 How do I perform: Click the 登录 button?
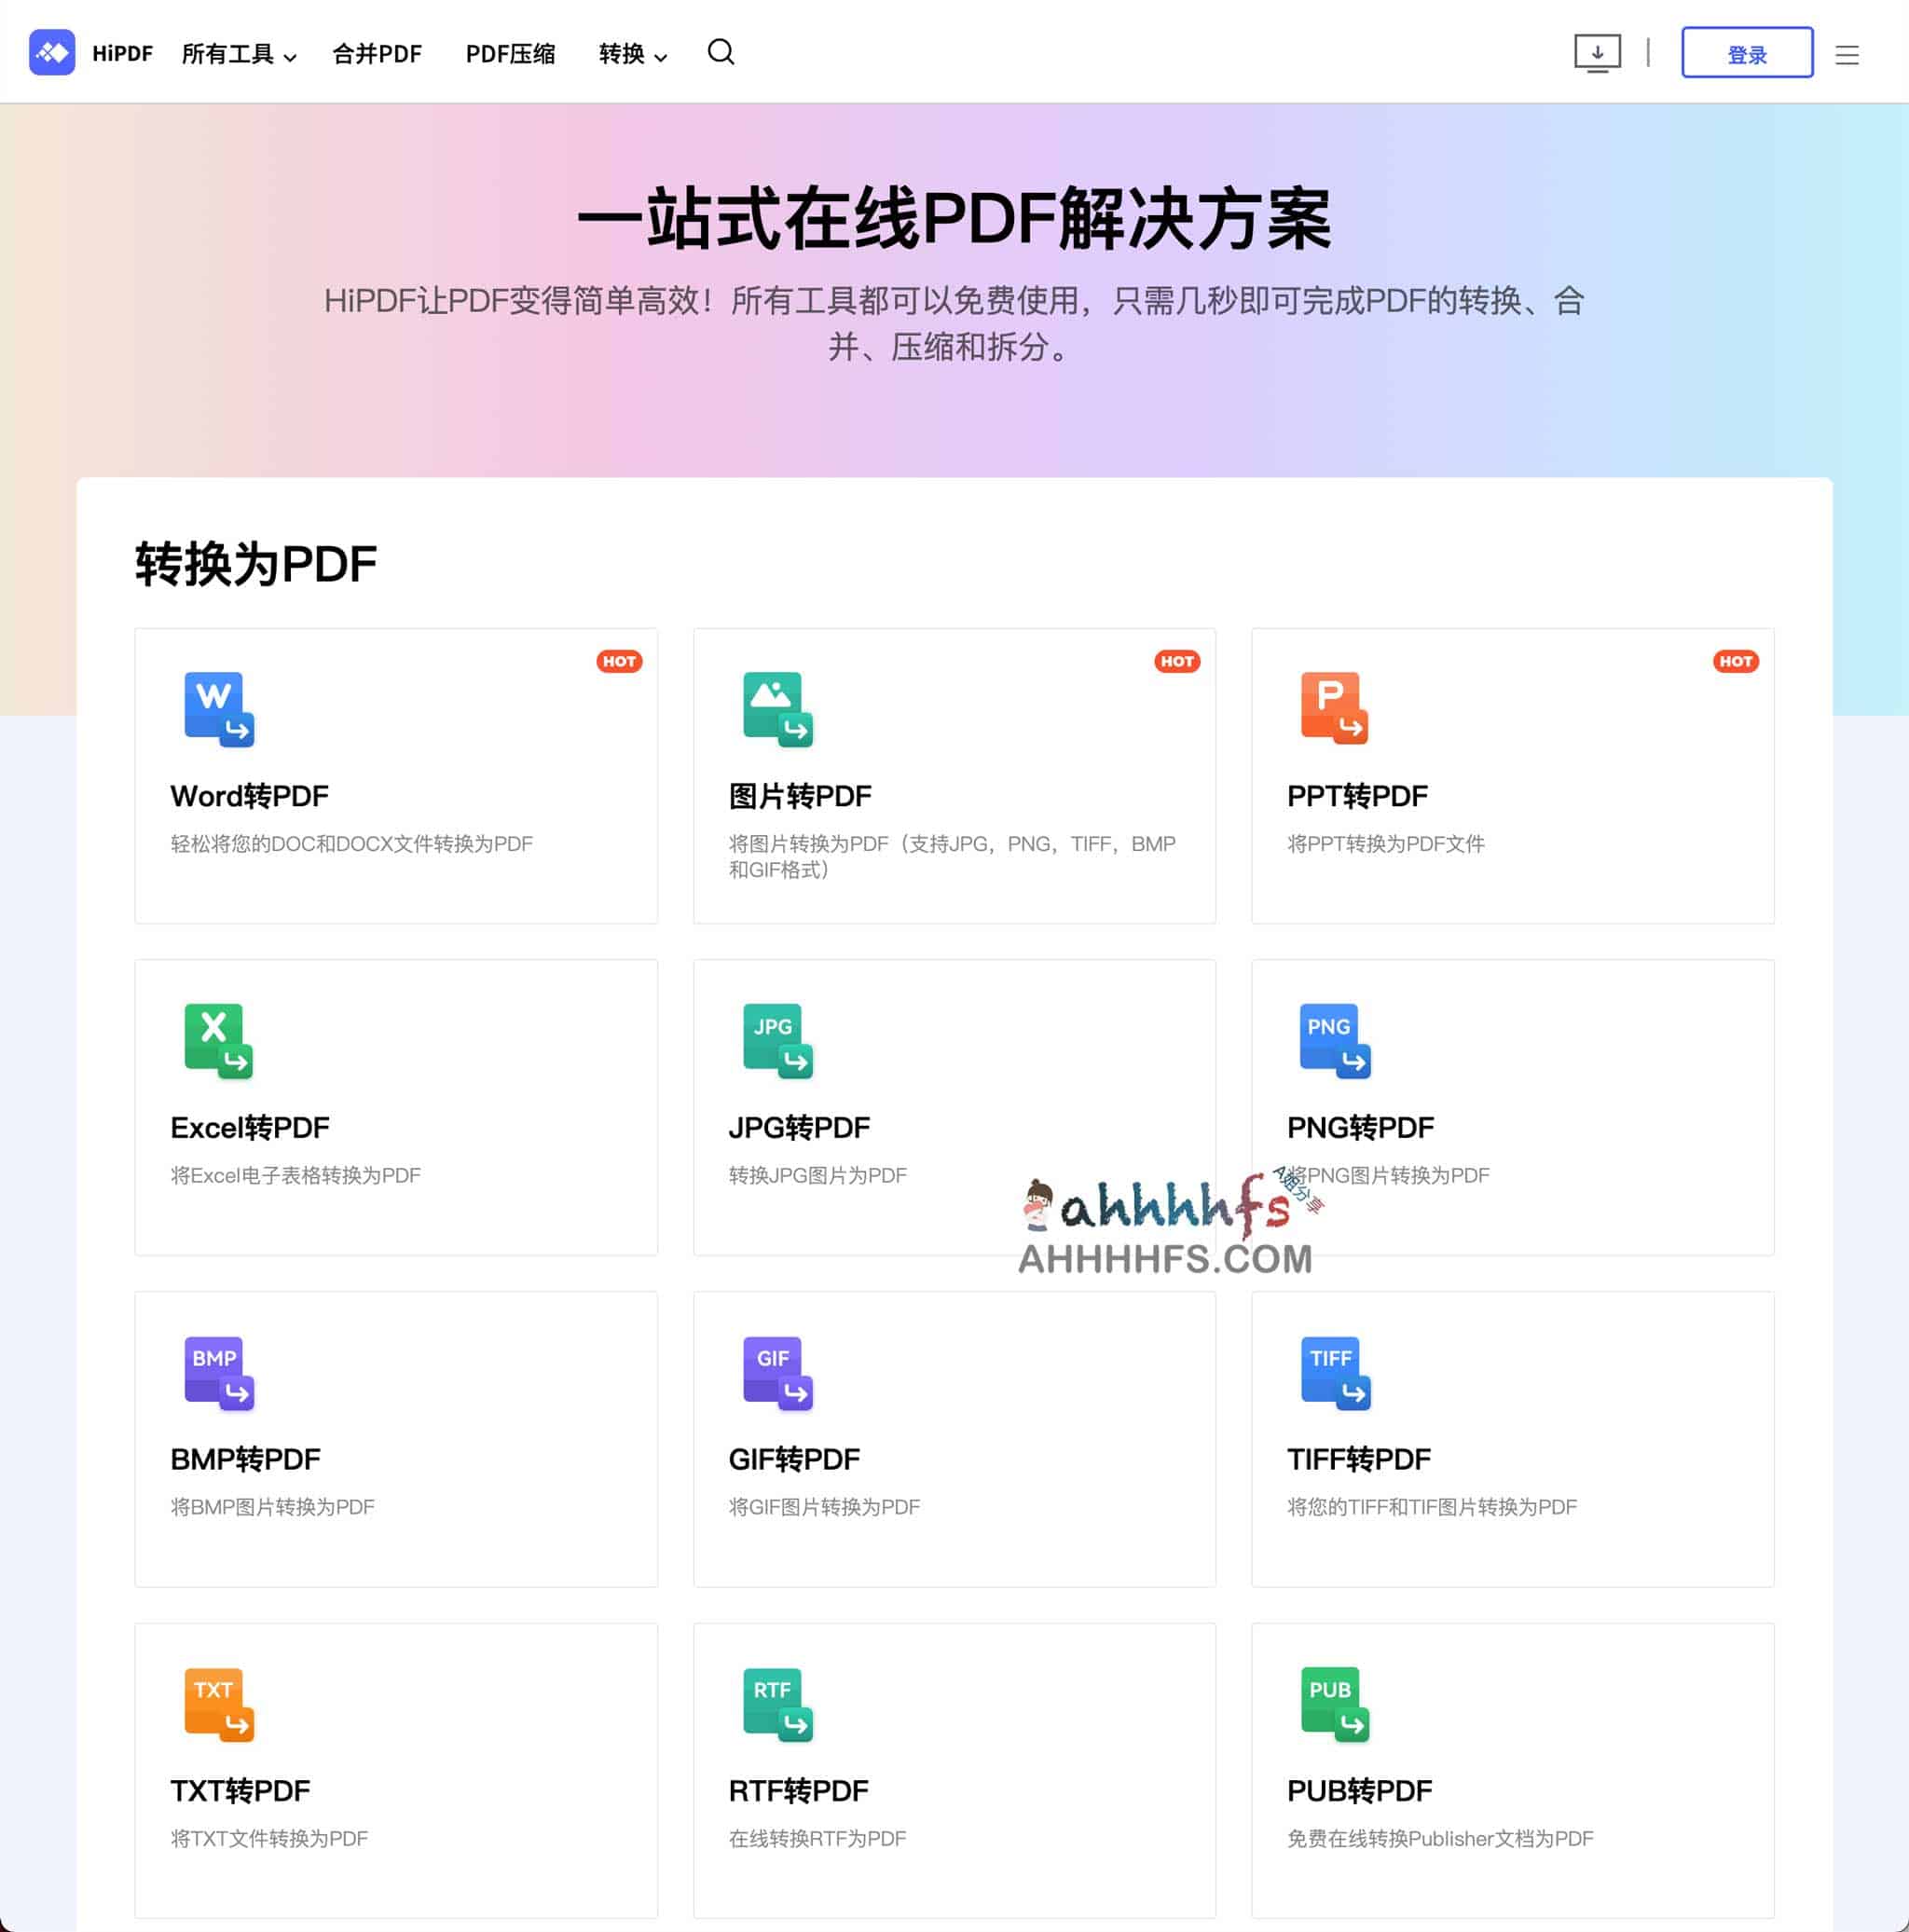pyautogui.click(x=1746, y=53)
